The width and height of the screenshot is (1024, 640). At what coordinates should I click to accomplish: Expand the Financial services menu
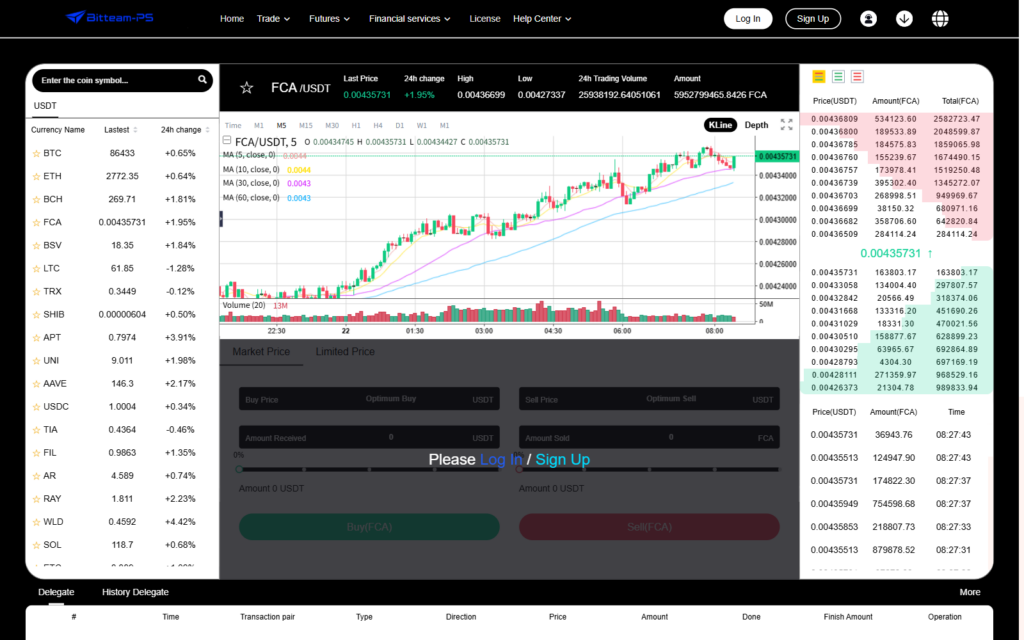tap(409, 19)
